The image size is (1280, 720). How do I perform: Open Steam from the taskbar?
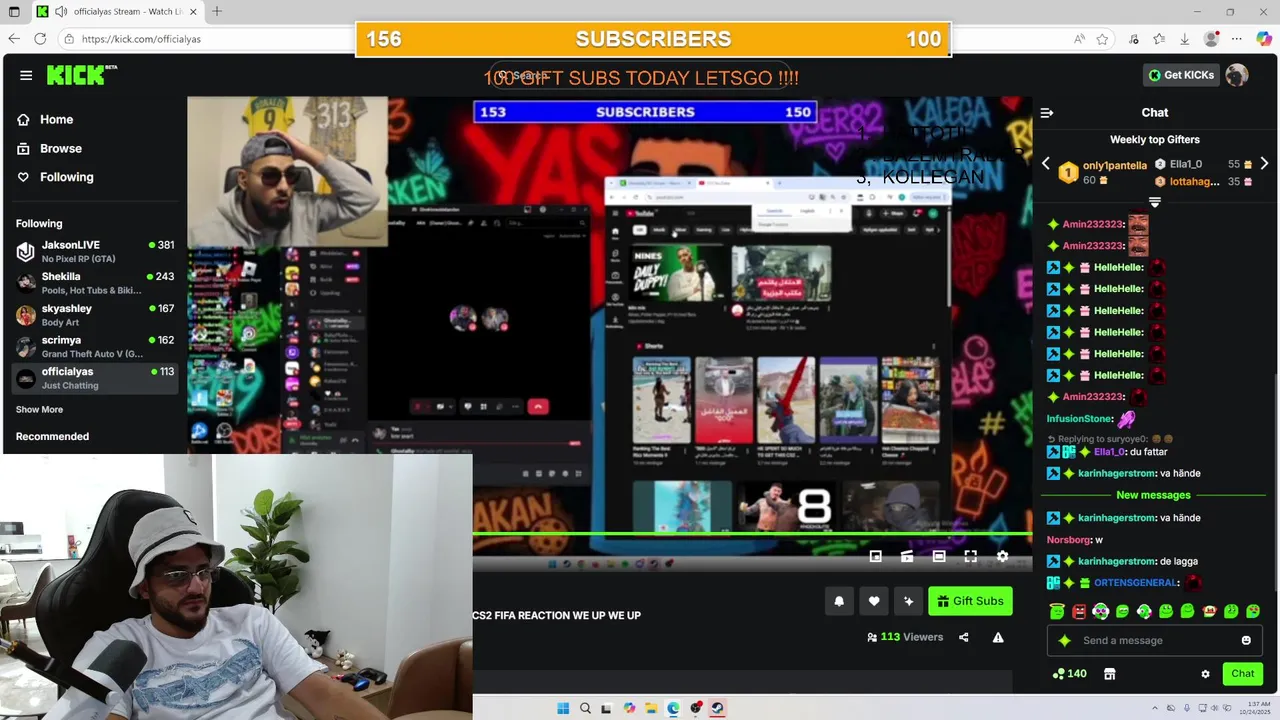pyautogui.click(x=717, y=708)
